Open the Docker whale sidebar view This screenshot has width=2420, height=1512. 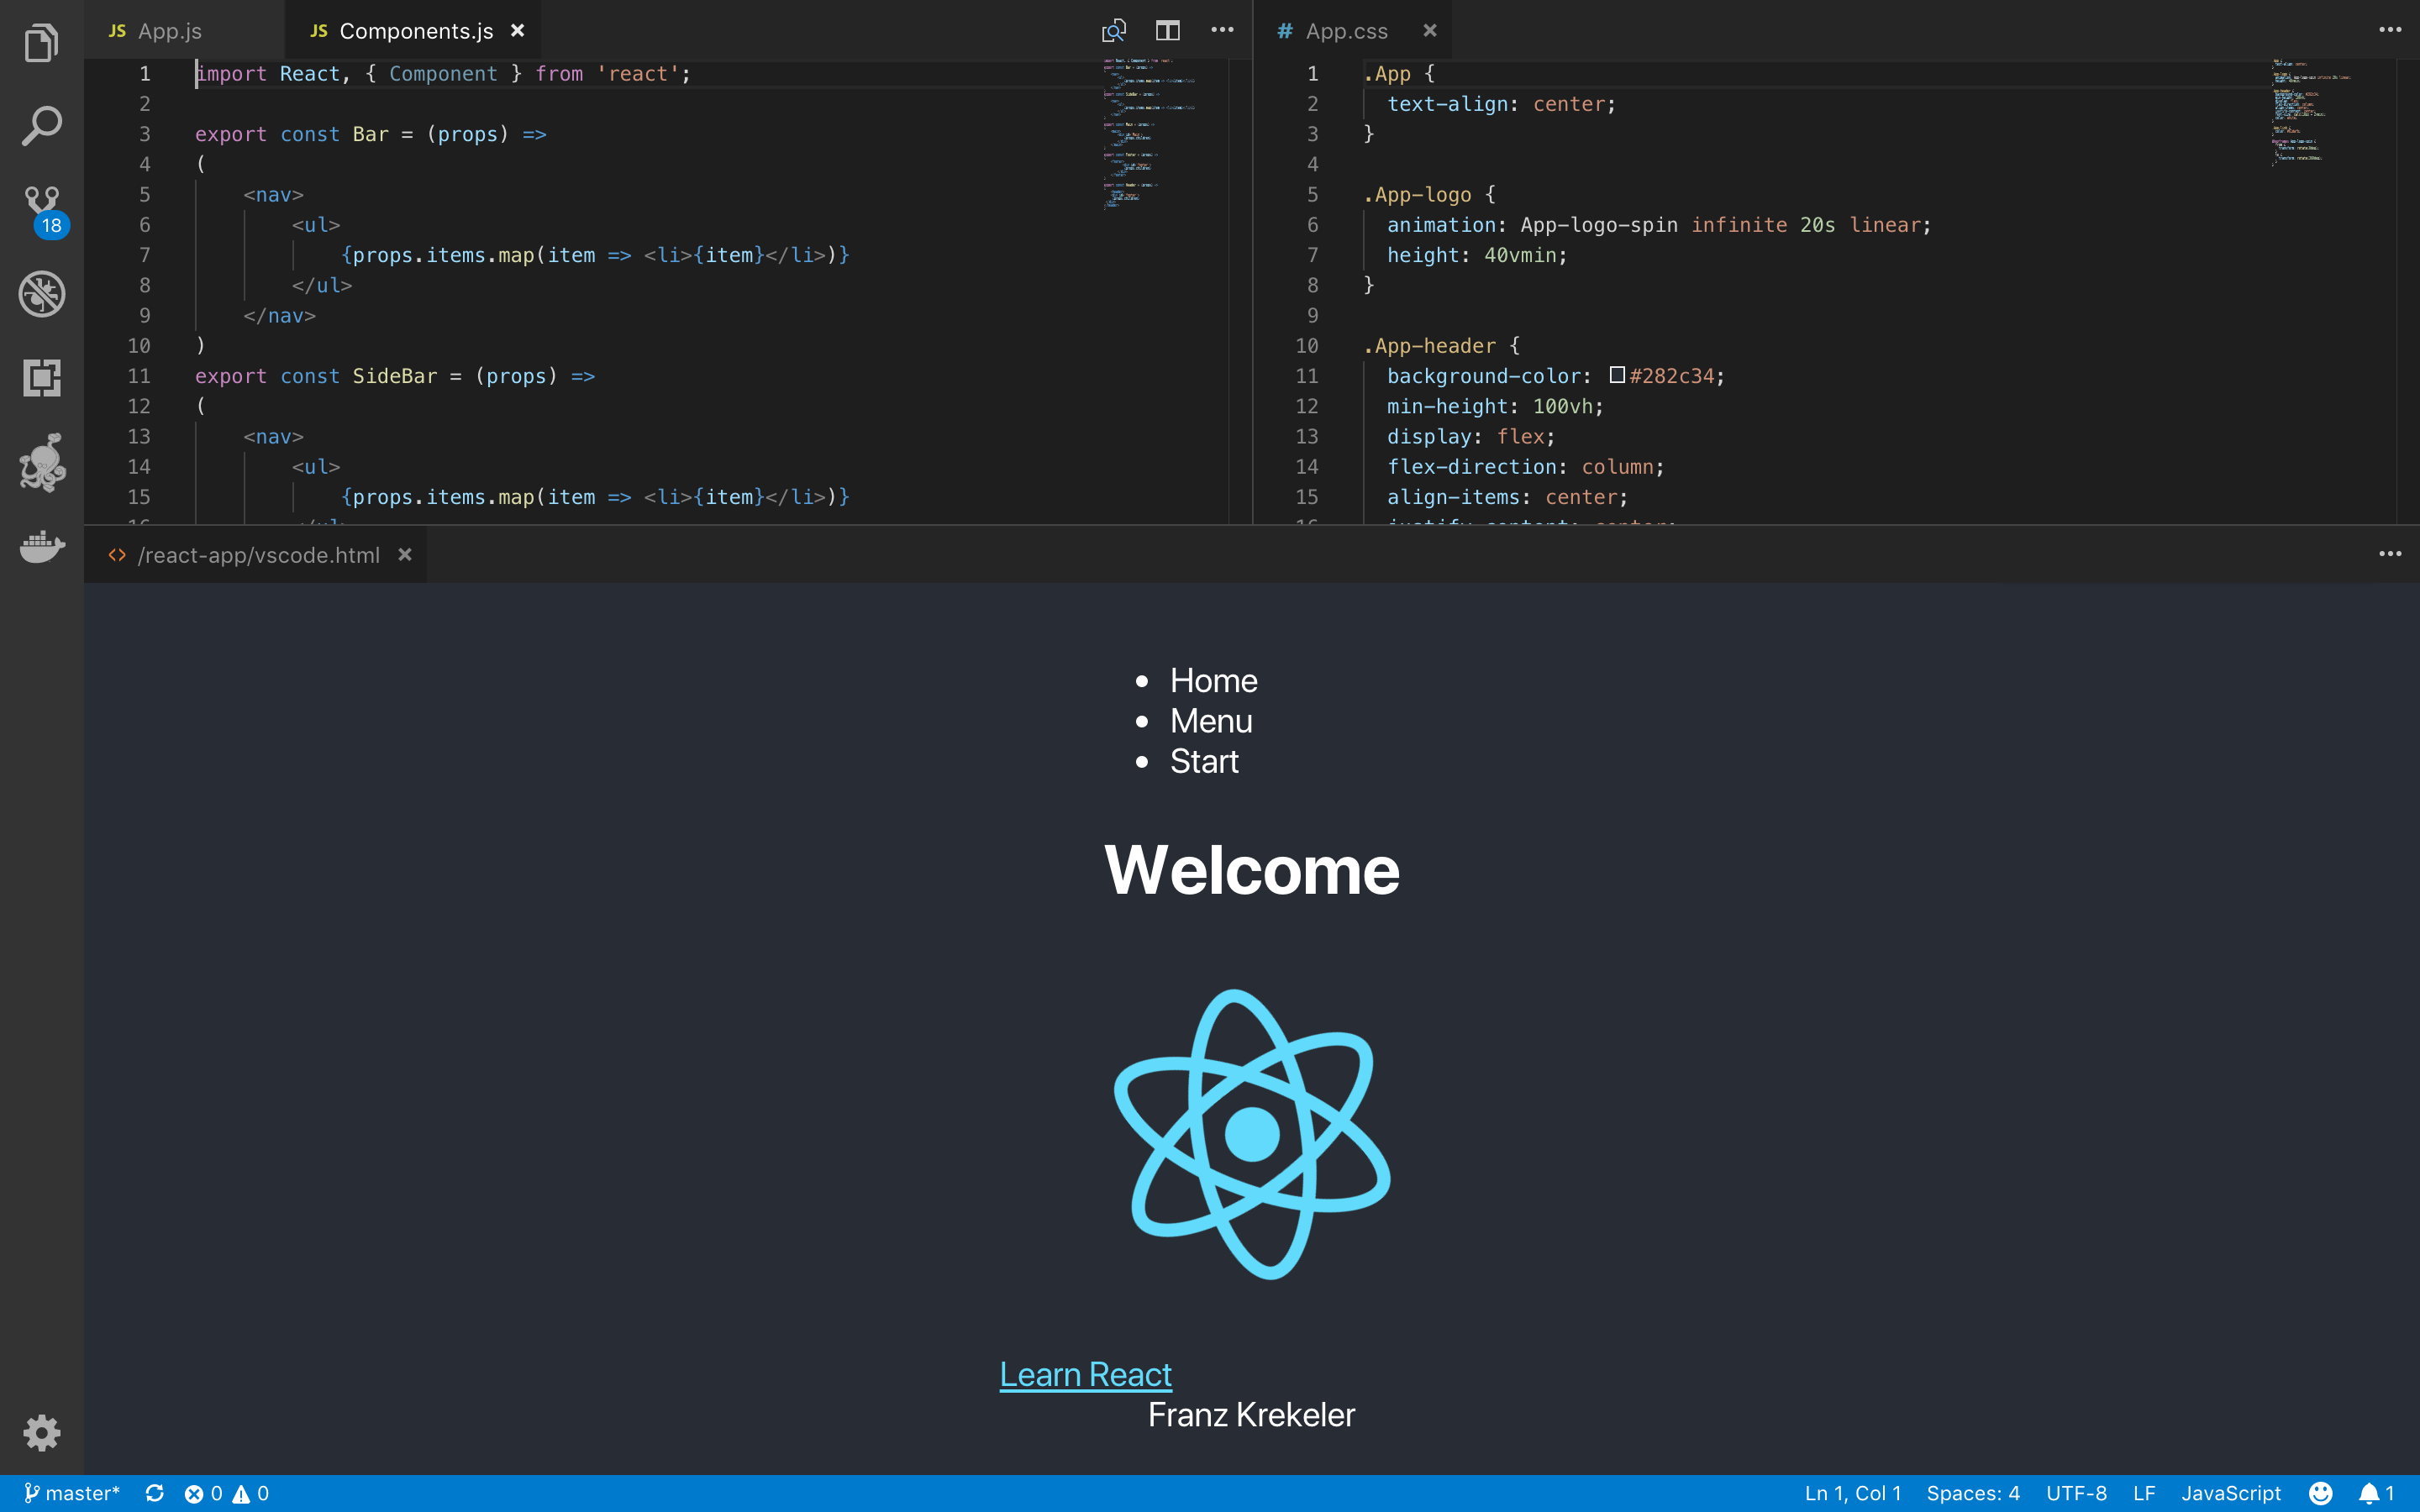(41, 546)
